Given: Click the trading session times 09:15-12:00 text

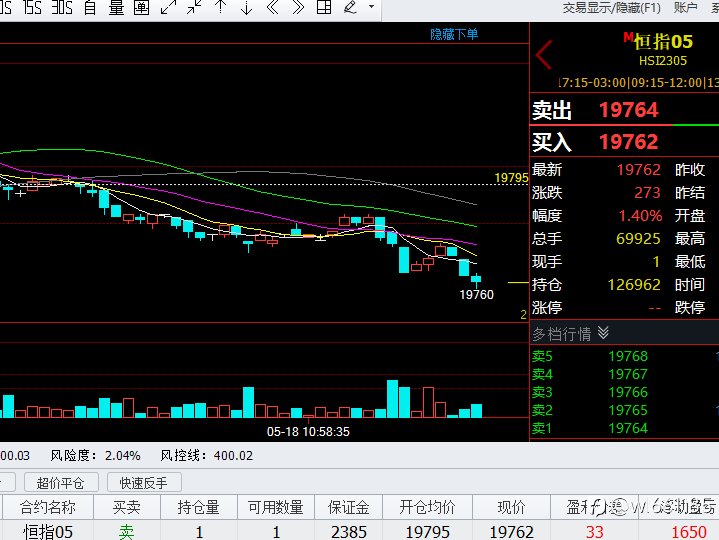Looking at the screenshot, I should click(667, 83).
